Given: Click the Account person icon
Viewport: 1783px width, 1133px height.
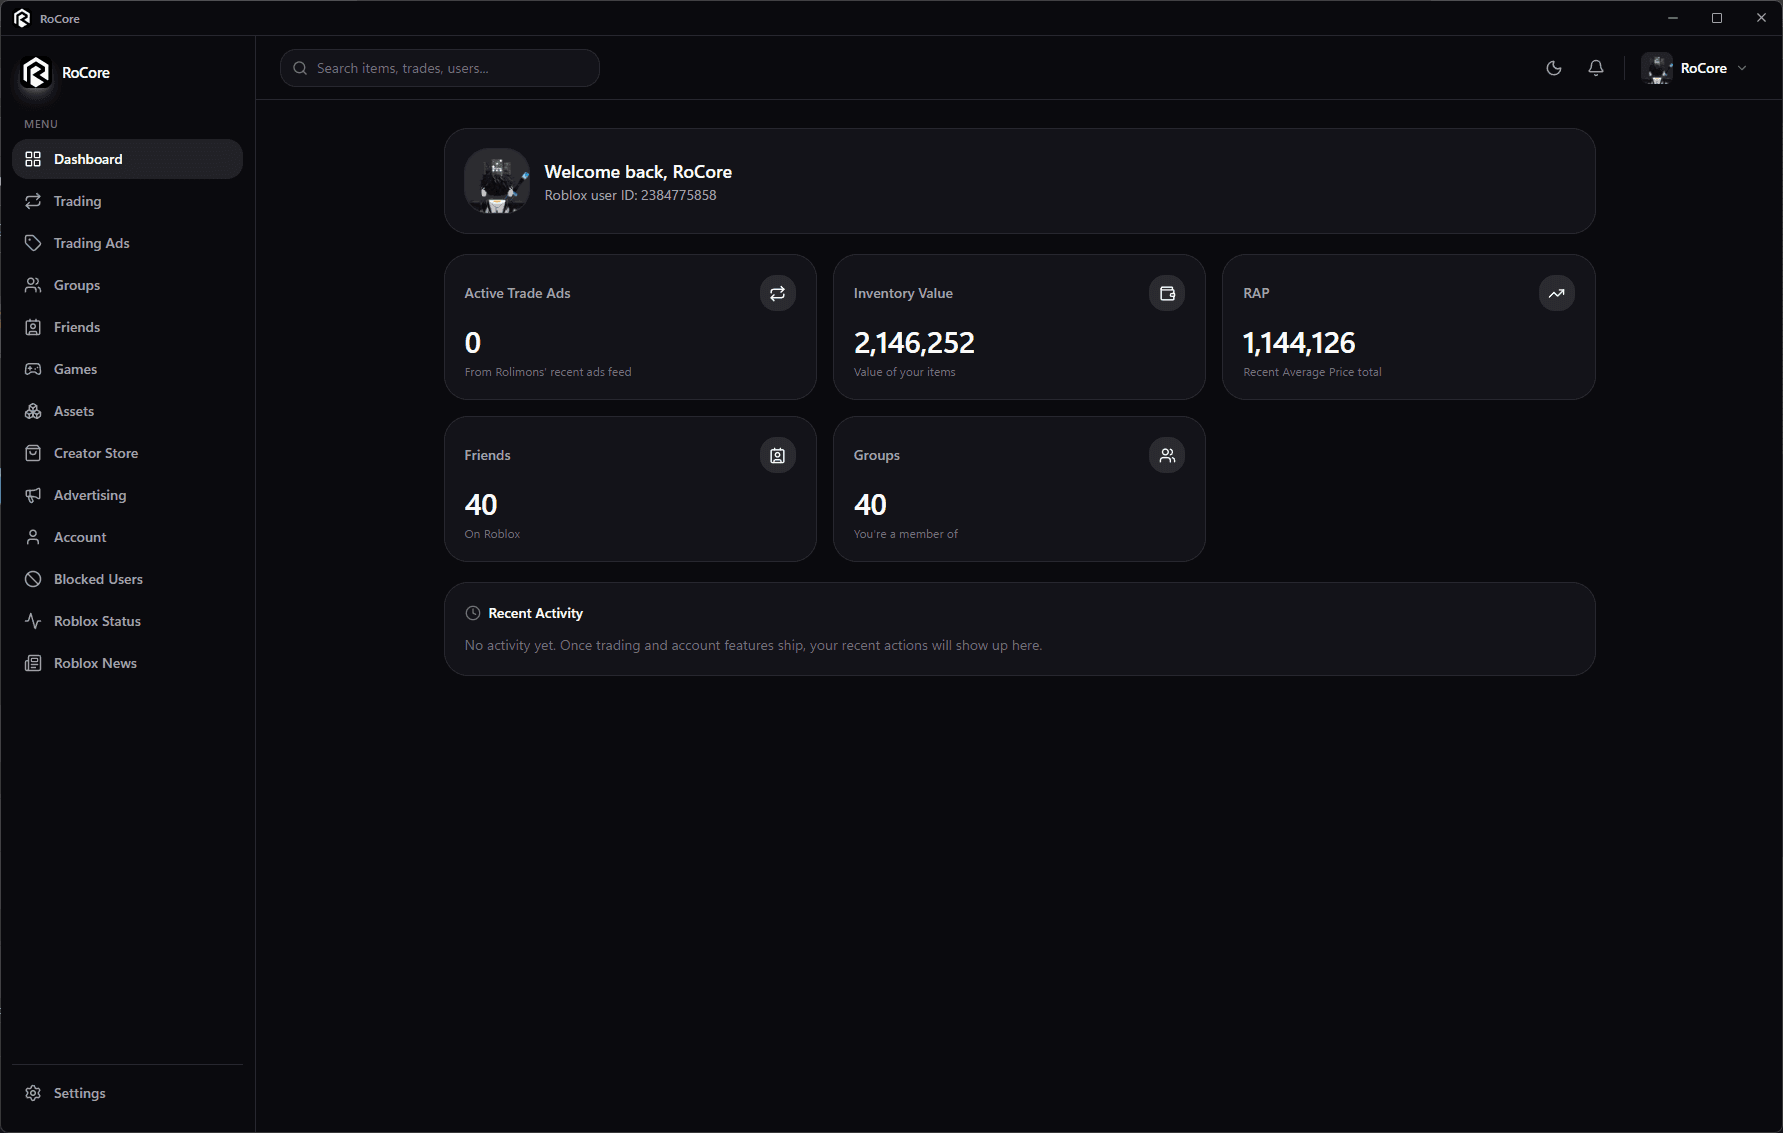Looking at the screenshot, I should click(33, 537).
